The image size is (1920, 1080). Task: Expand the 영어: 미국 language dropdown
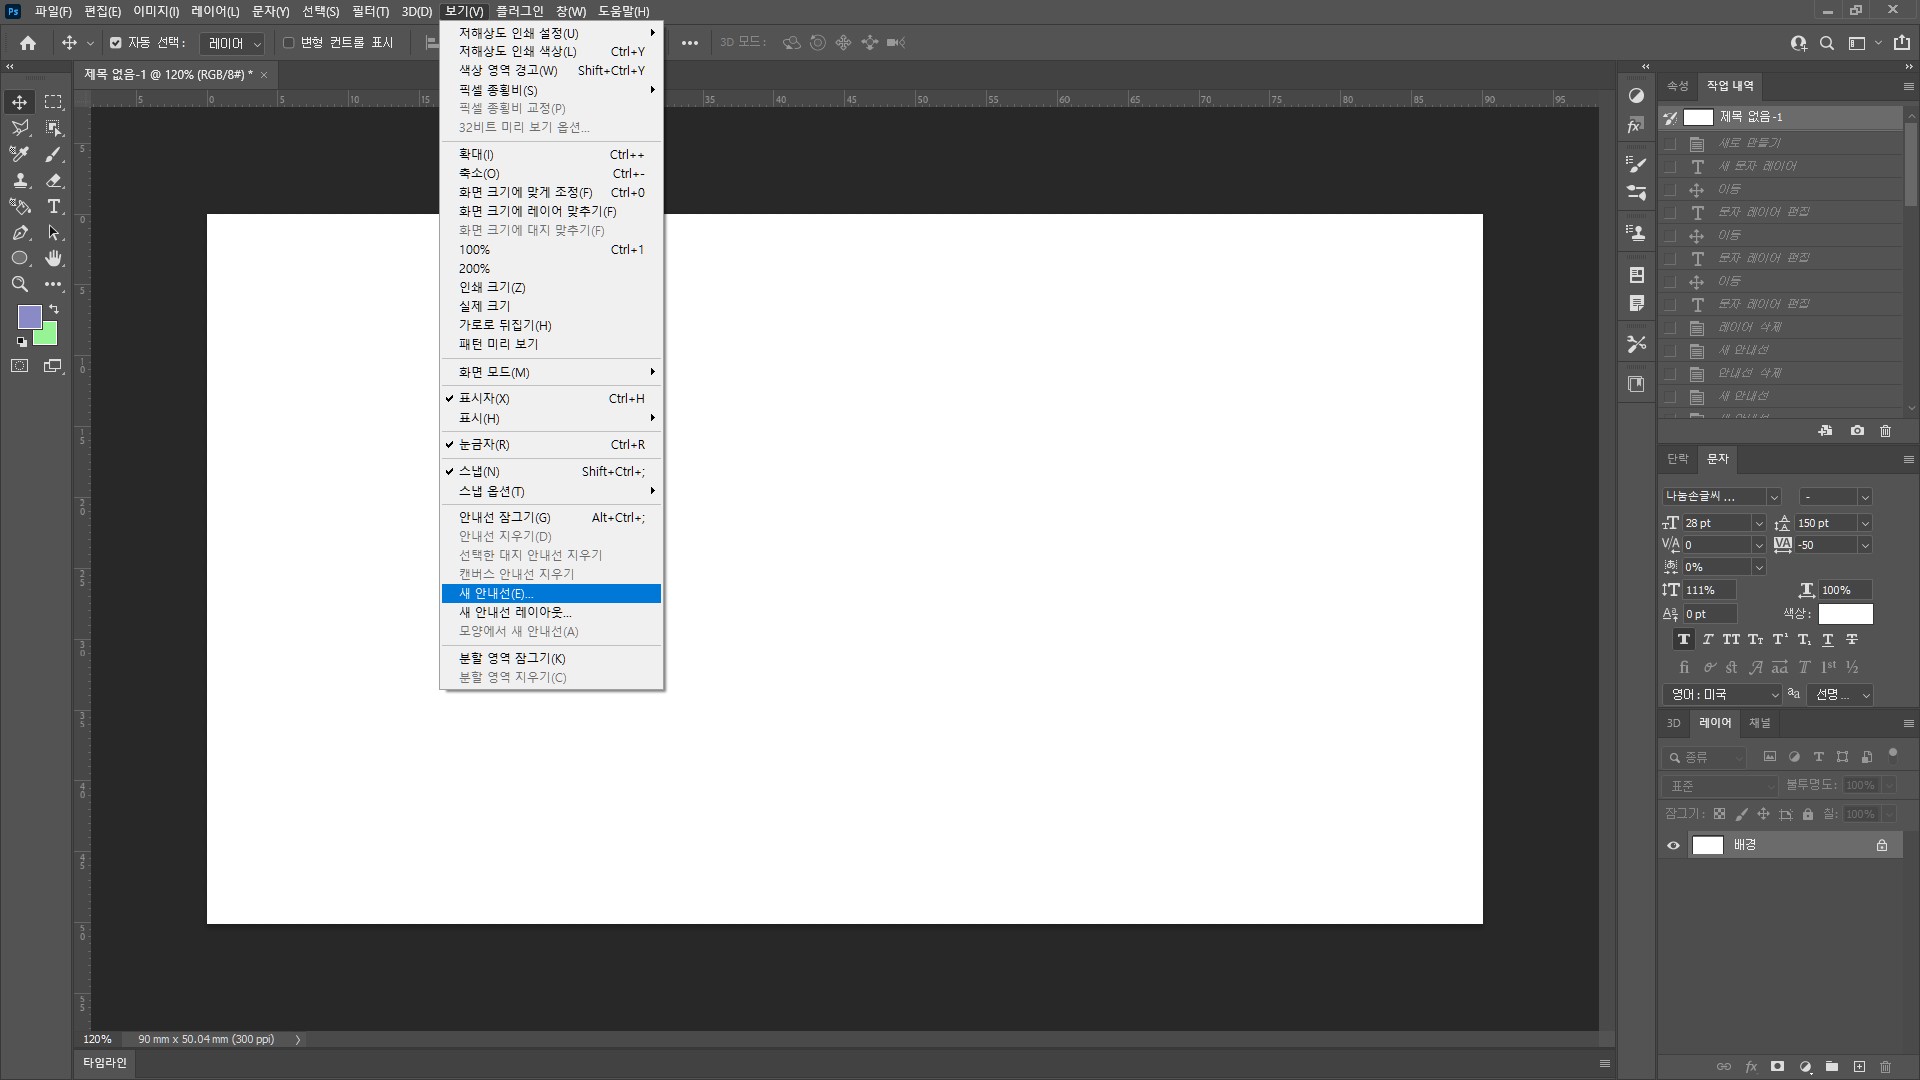1722,694
